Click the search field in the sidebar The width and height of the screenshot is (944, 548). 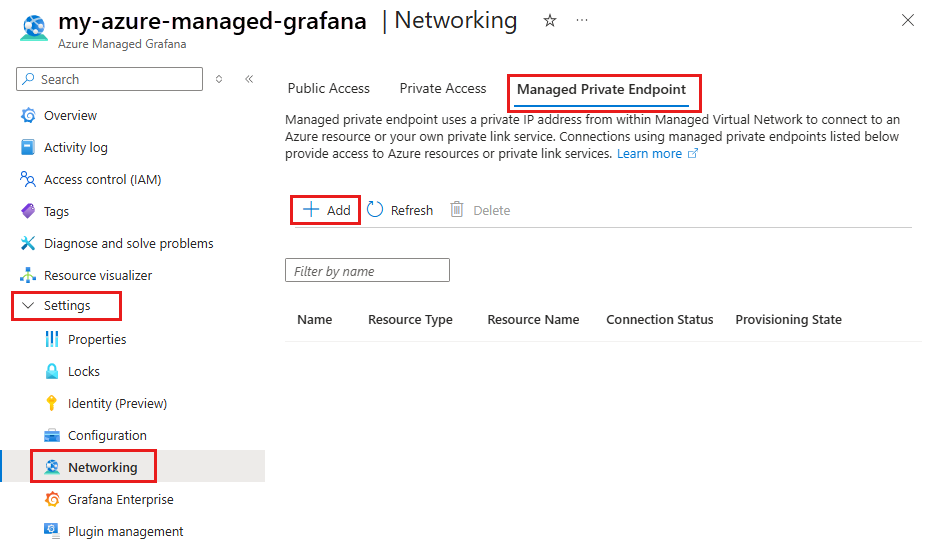pos(110,79)
